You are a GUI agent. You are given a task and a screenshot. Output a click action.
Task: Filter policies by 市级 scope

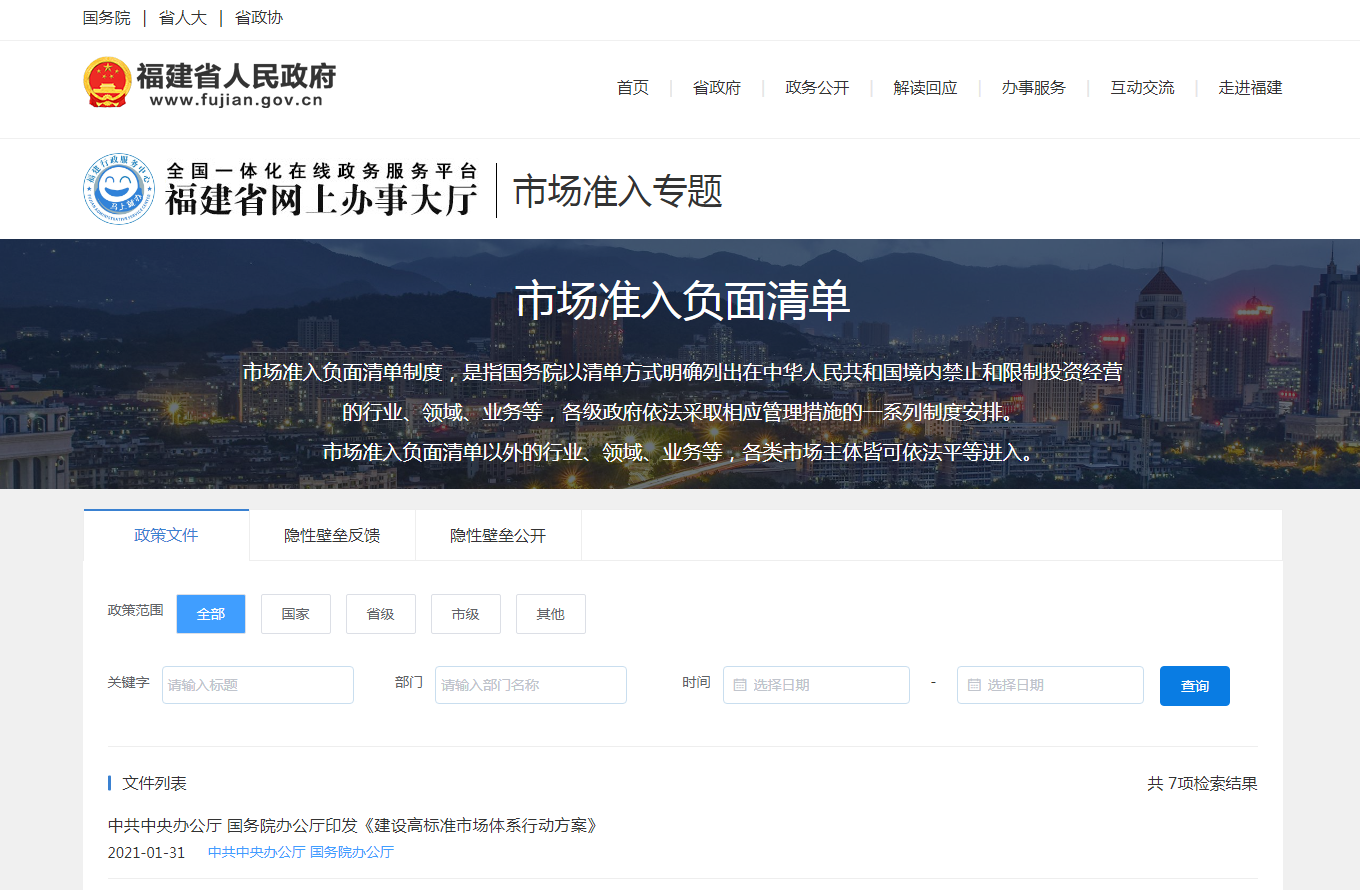466,614
